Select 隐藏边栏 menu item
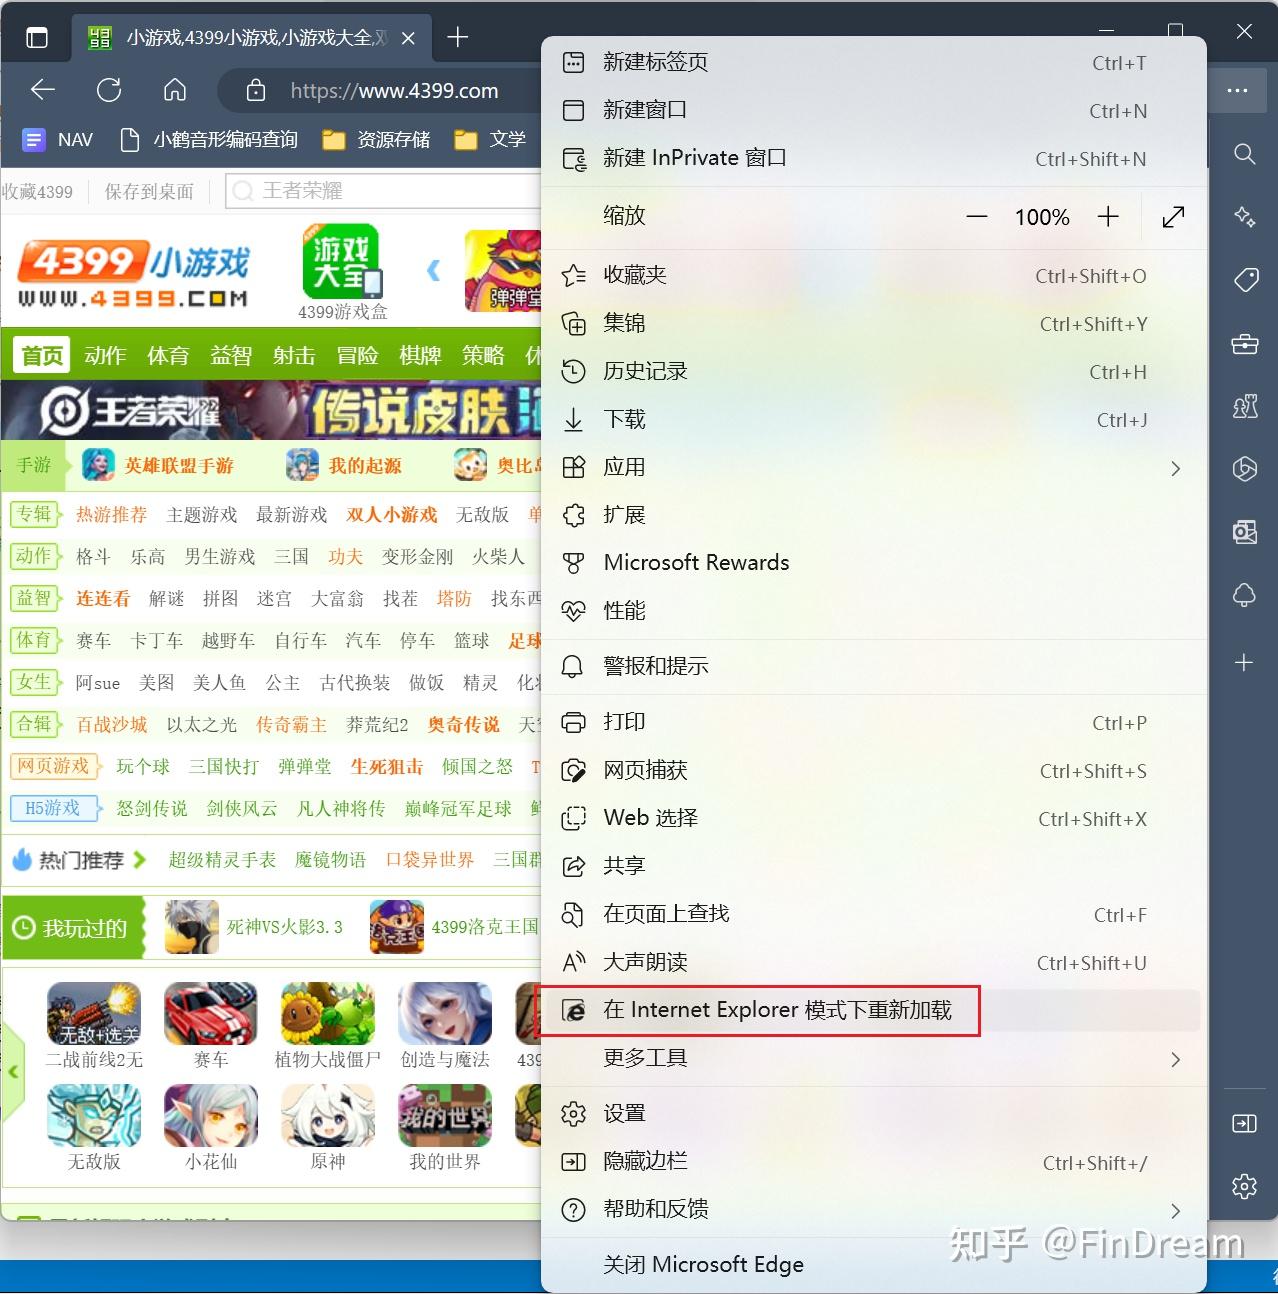Screen dimensions: 1278x1294 tap(874, 1162)
